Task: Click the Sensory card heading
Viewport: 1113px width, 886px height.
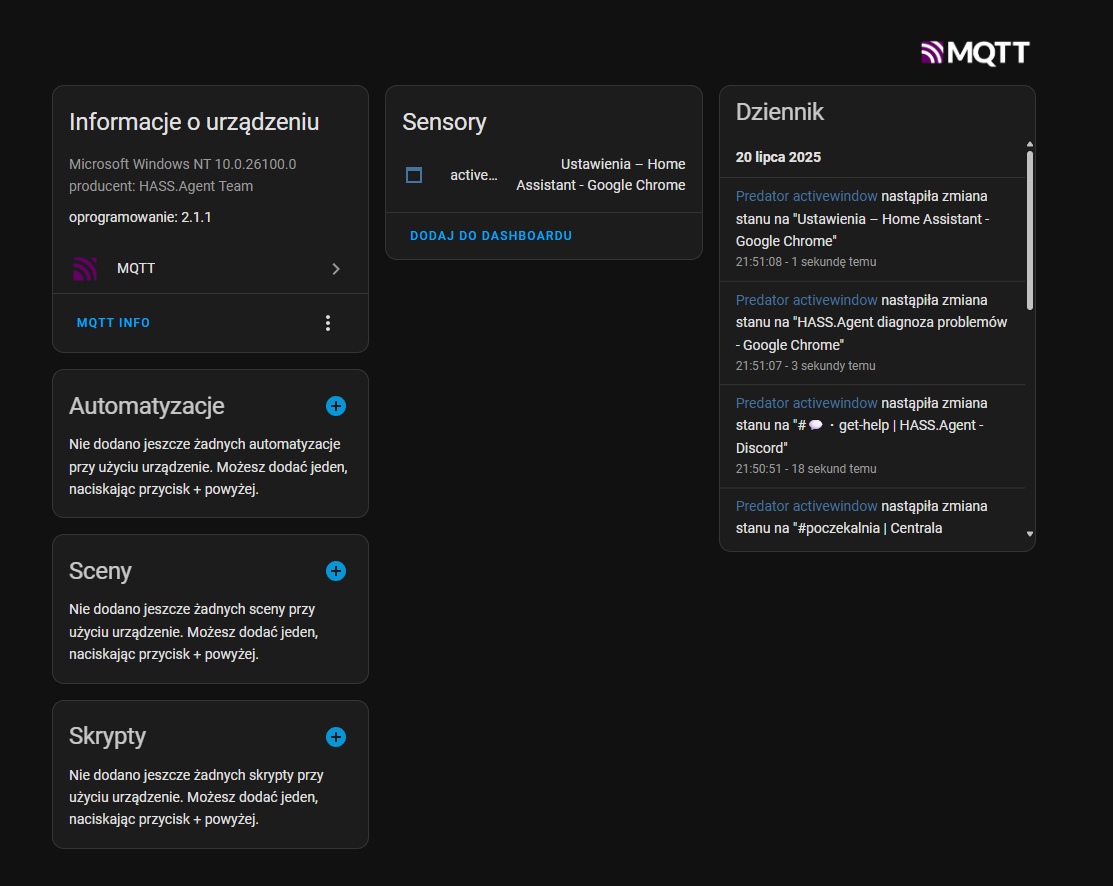Action: 444,122
